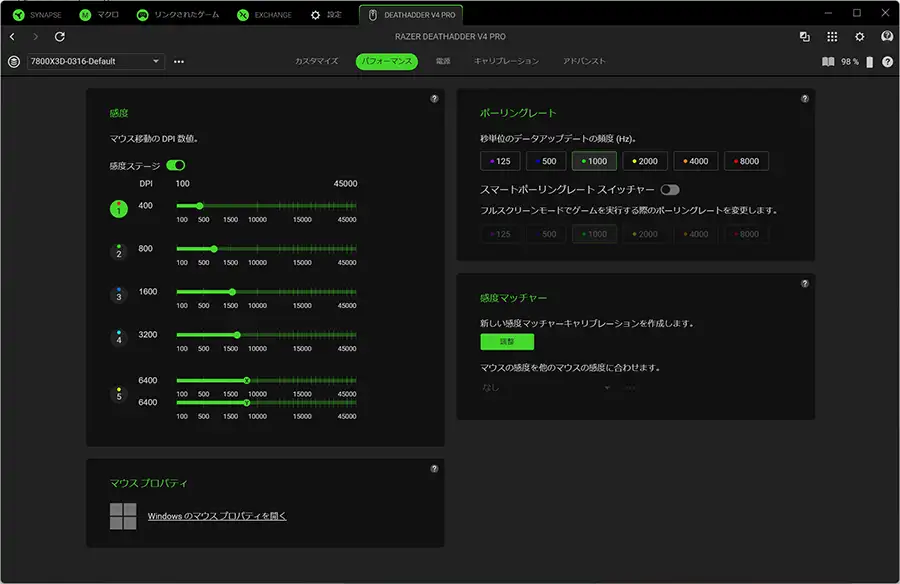The image size is (900, 584).
Task: Click the mouse icon on DeathAdder tab
Action: 373,15
